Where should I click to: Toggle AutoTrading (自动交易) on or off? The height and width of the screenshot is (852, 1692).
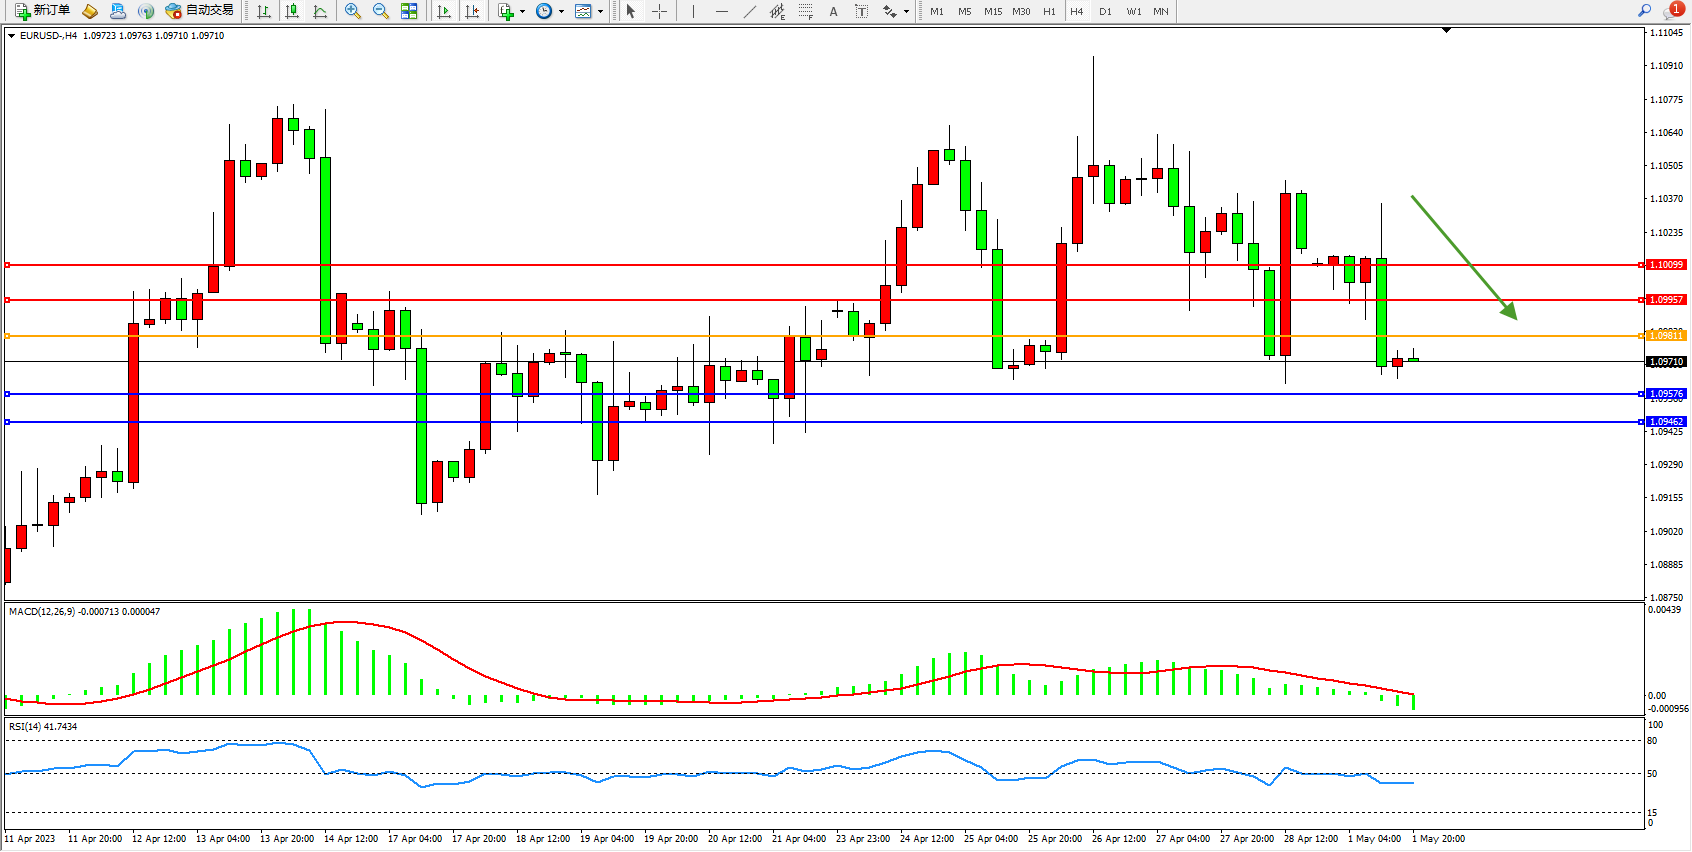pyautogui.click(x=199, y=11)
